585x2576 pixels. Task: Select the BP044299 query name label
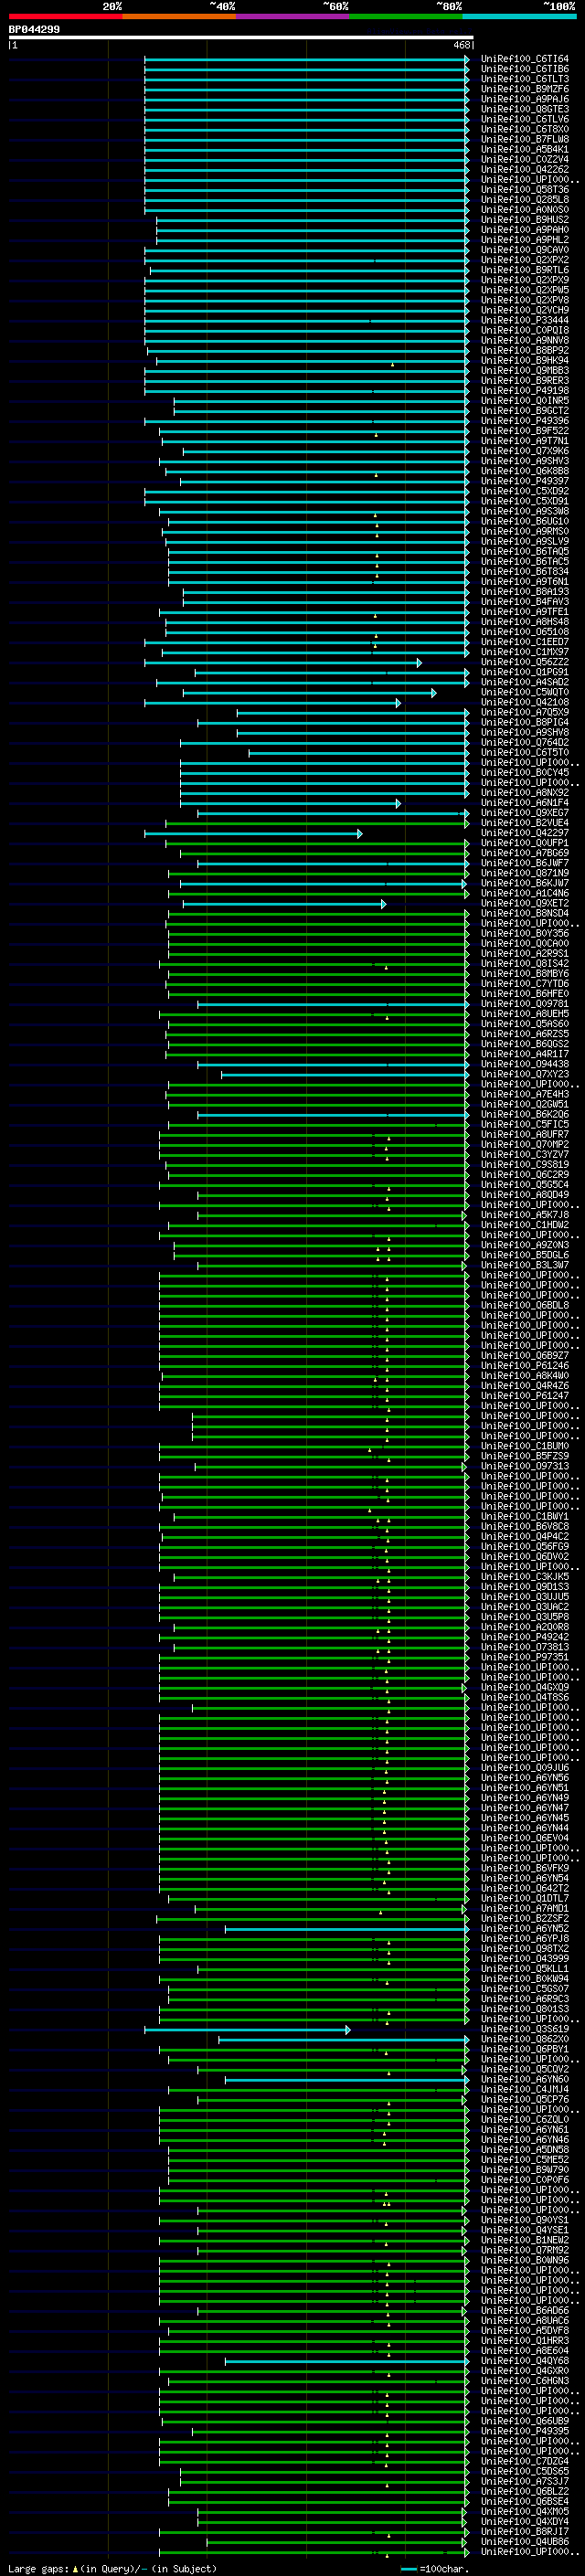[34, 29]
